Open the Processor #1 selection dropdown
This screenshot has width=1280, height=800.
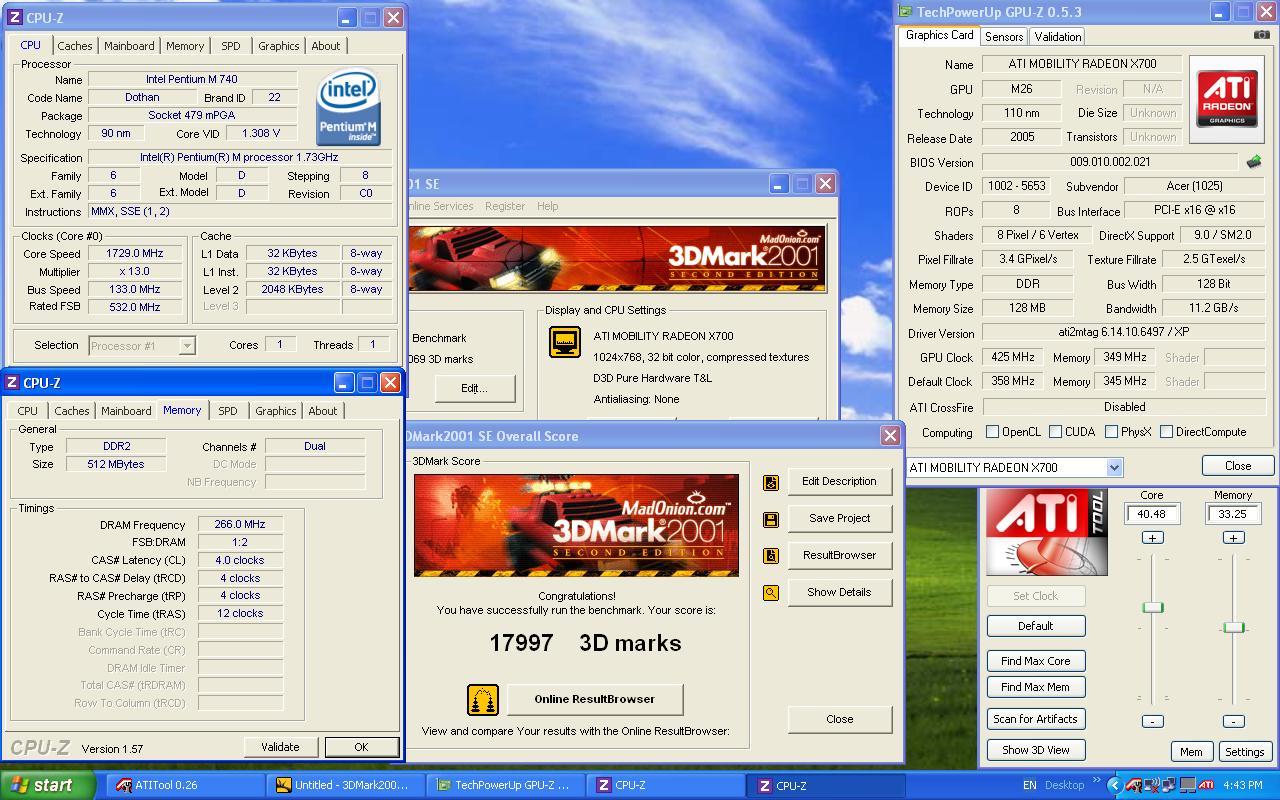click(x=186, y=345)
